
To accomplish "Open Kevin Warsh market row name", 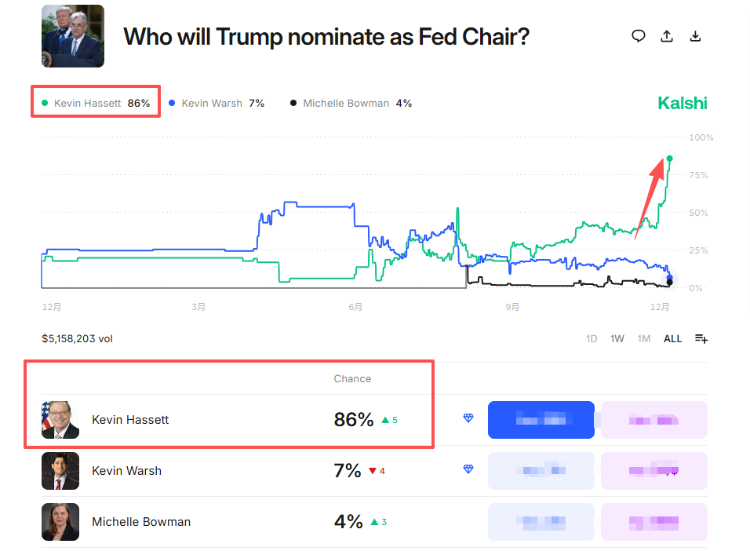I will pyautogui.click(x=126, y=471).
